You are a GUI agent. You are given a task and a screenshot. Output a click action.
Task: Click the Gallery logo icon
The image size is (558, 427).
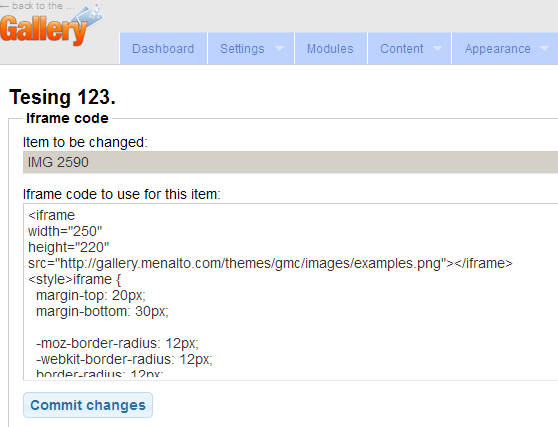(52, 27)
